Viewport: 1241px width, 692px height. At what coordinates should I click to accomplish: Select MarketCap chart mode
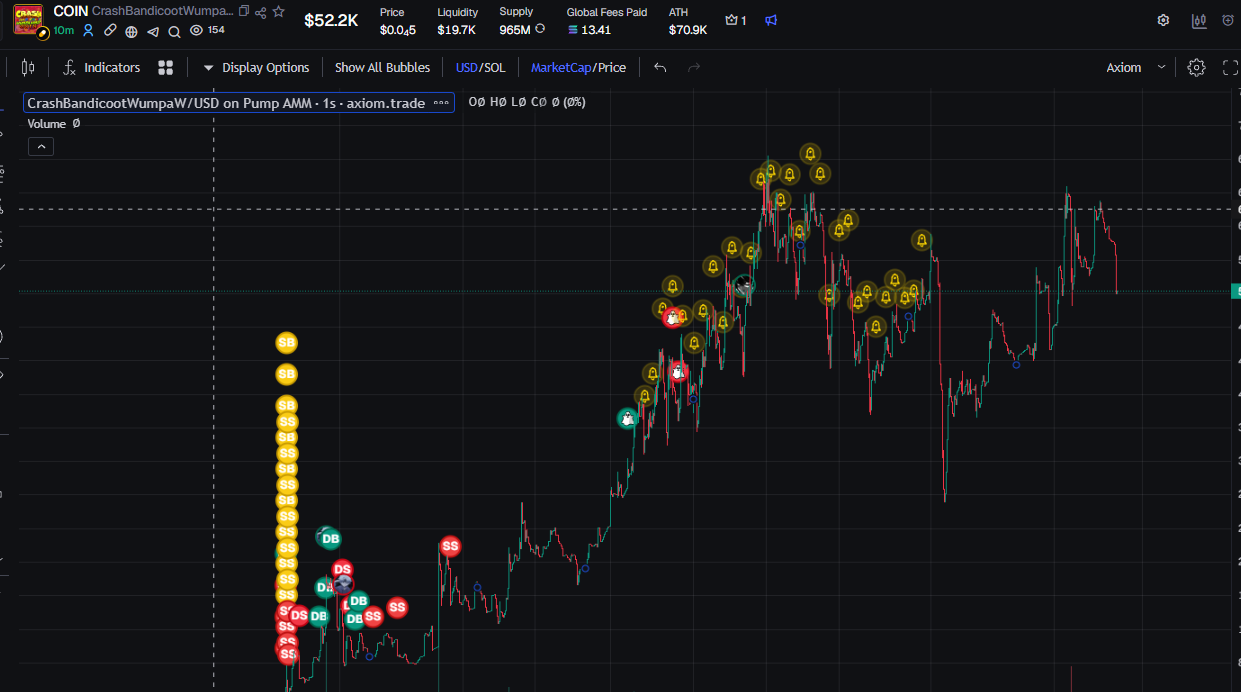tap(561, 67)
